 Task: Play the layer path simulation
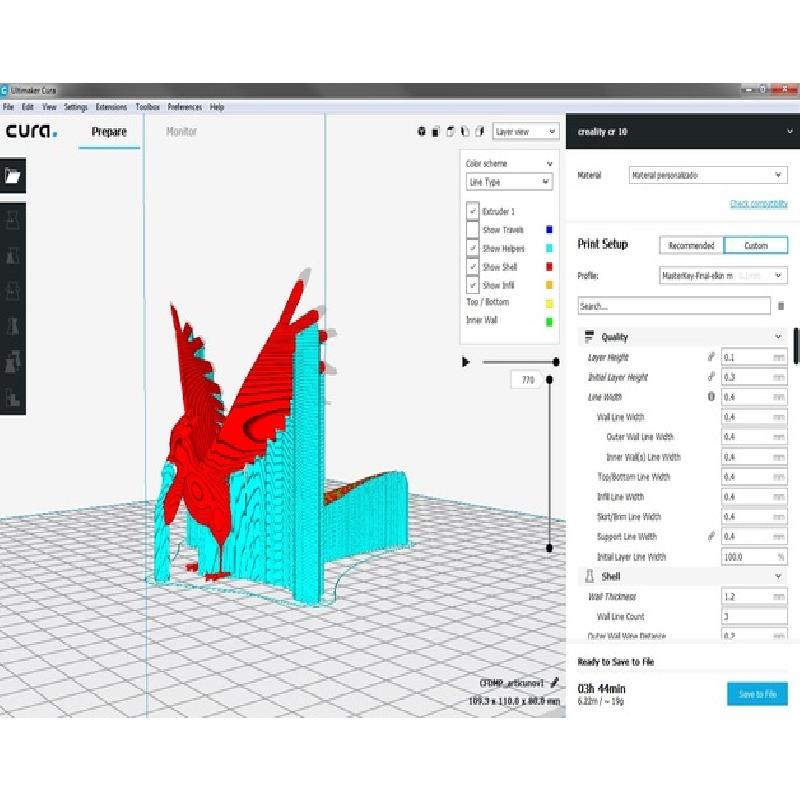(465, 362)
